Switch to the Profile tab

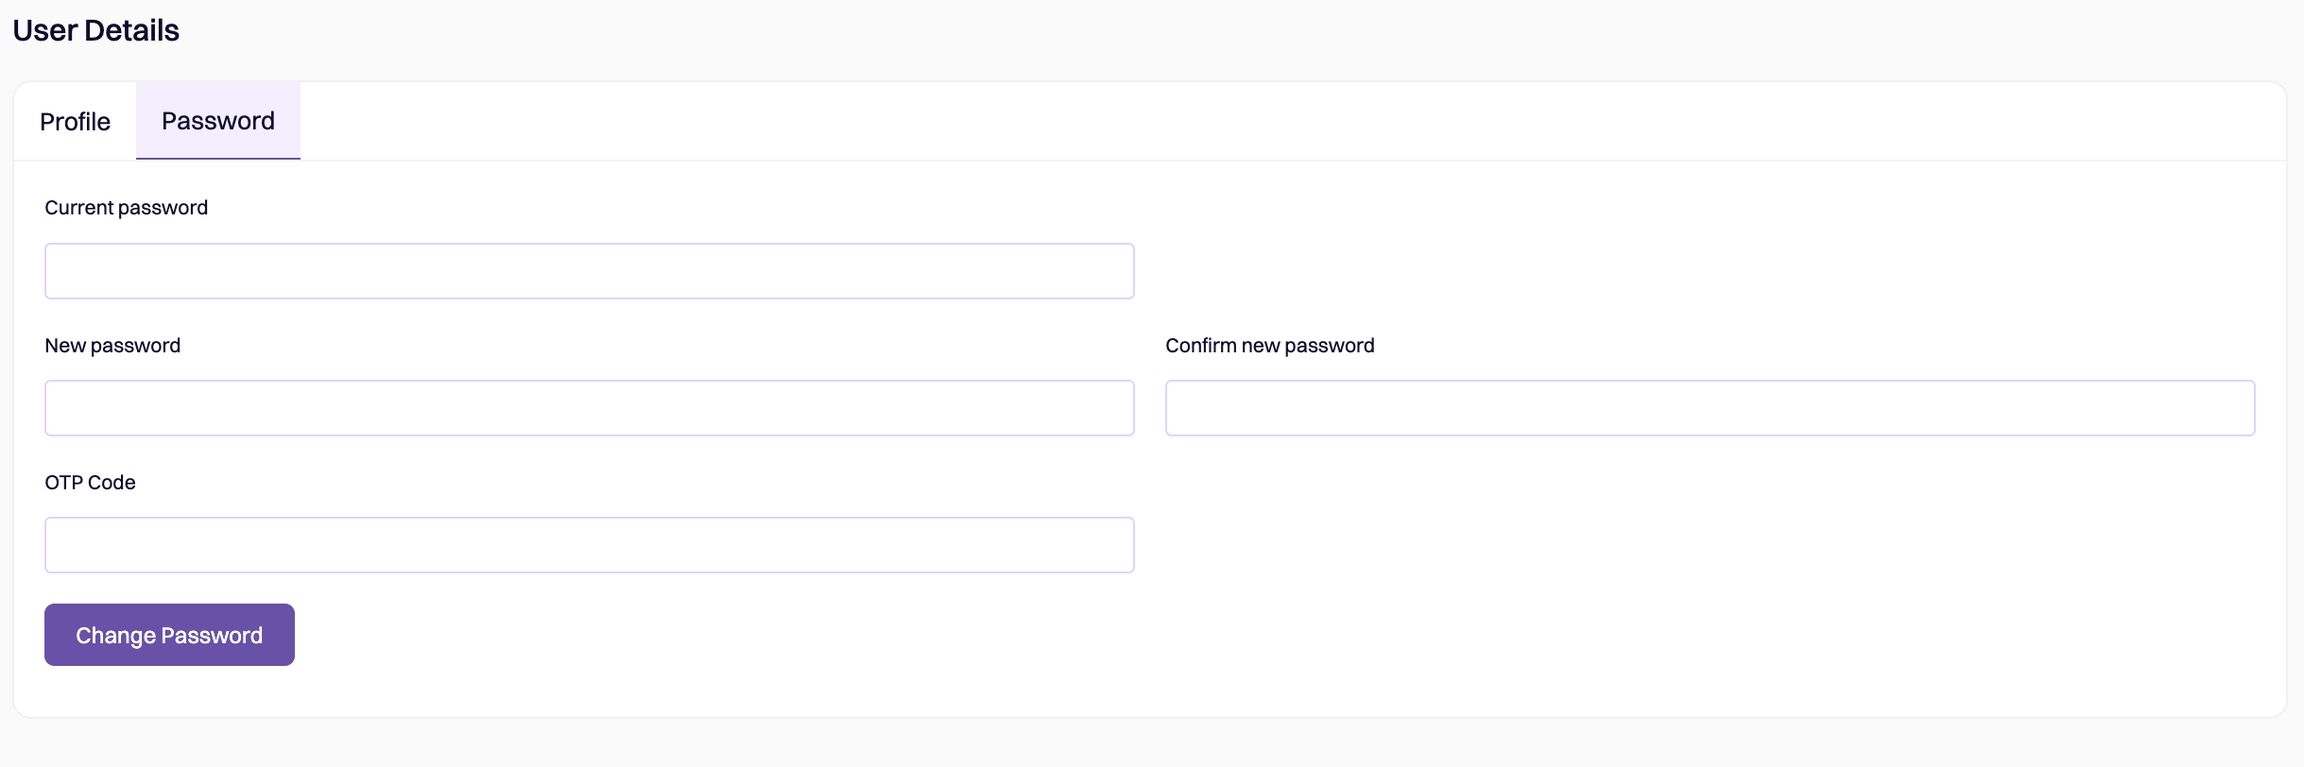coord(75,121)
